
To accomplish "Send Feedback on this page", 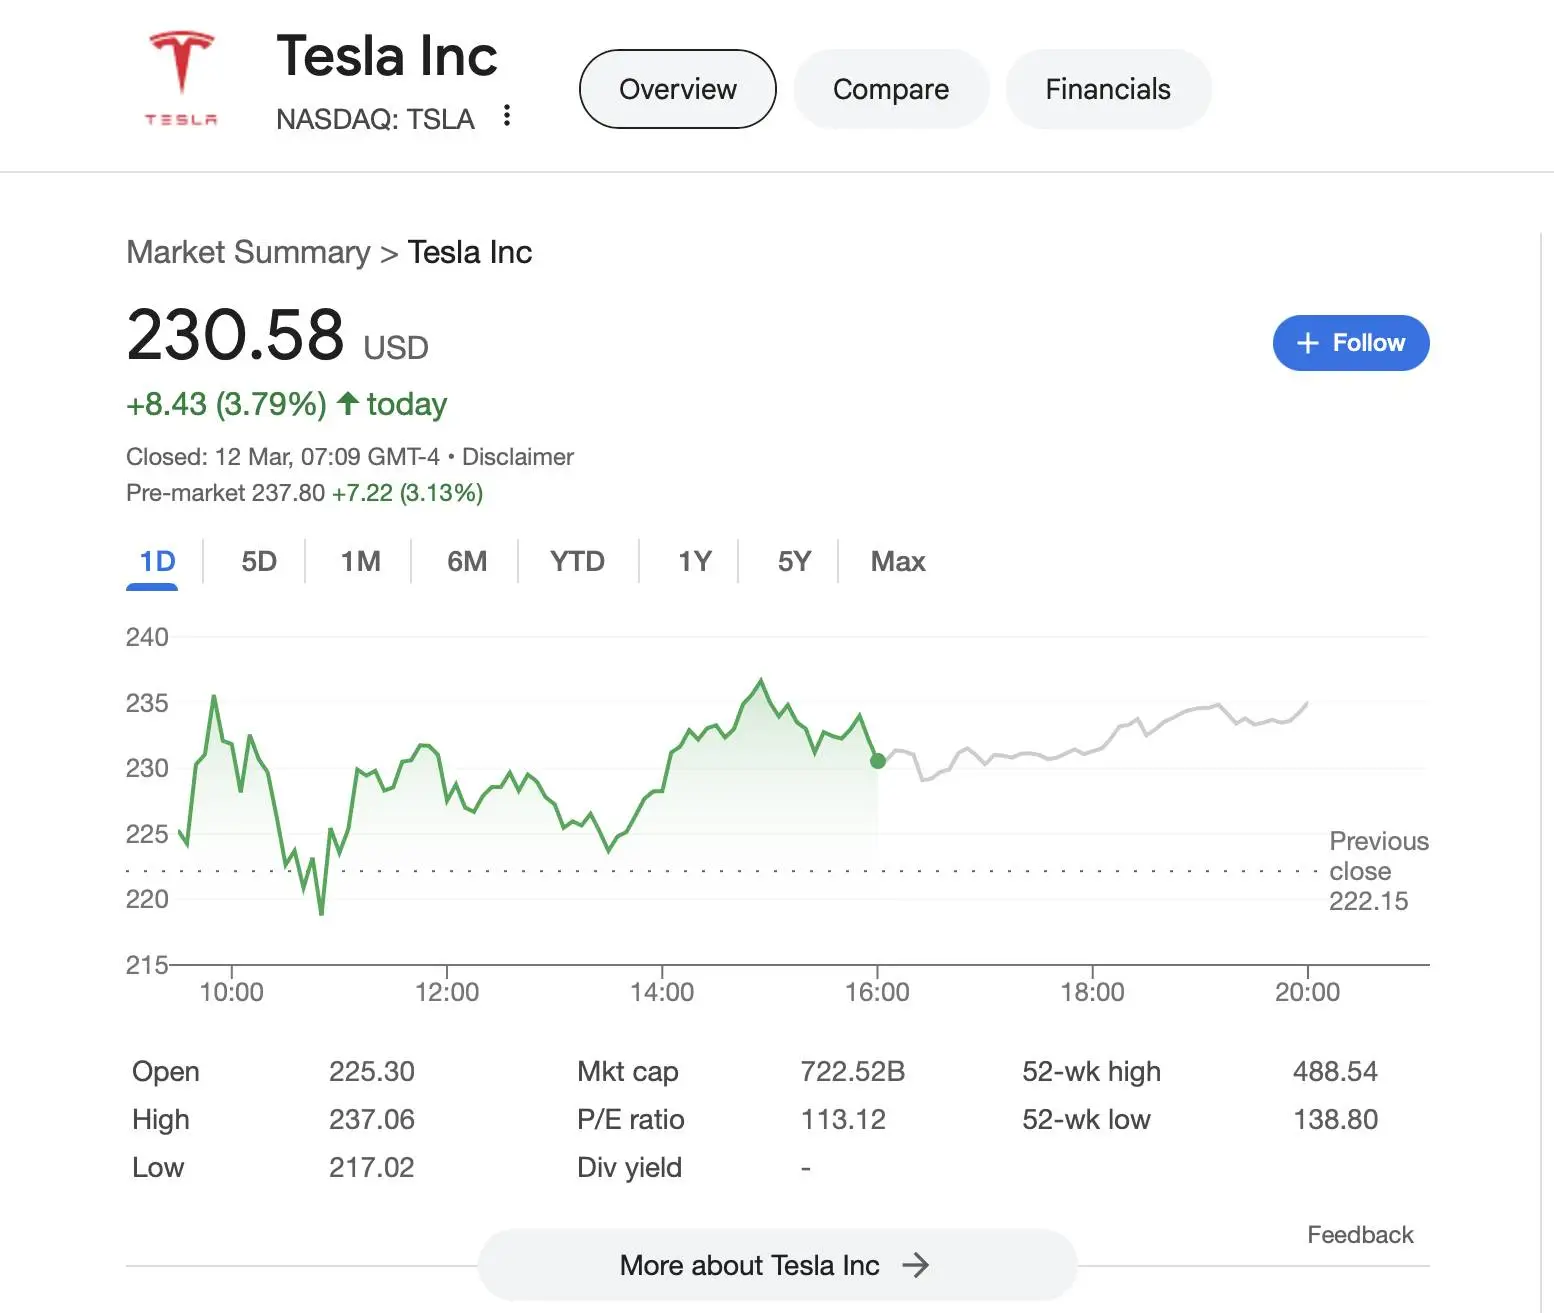I will click(x=1360, y=1234).
